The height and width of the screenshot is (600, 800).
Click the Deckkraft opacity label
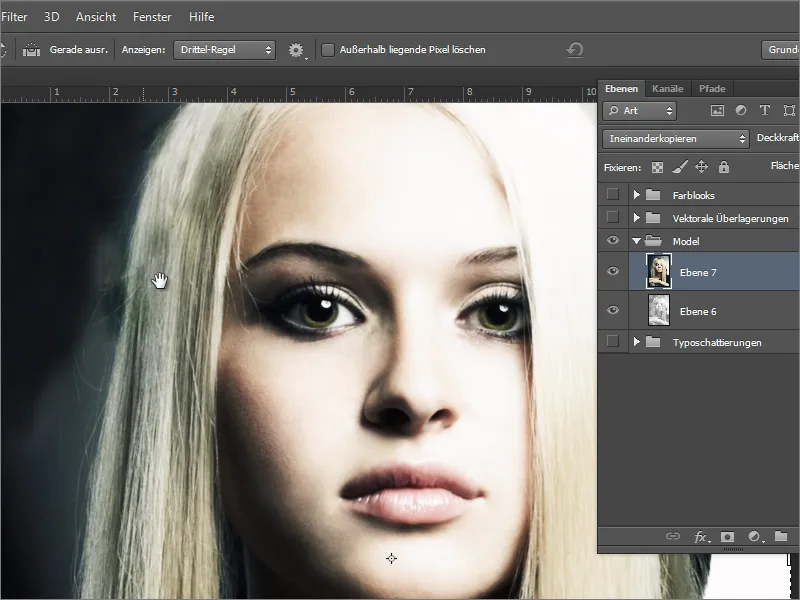778,138
